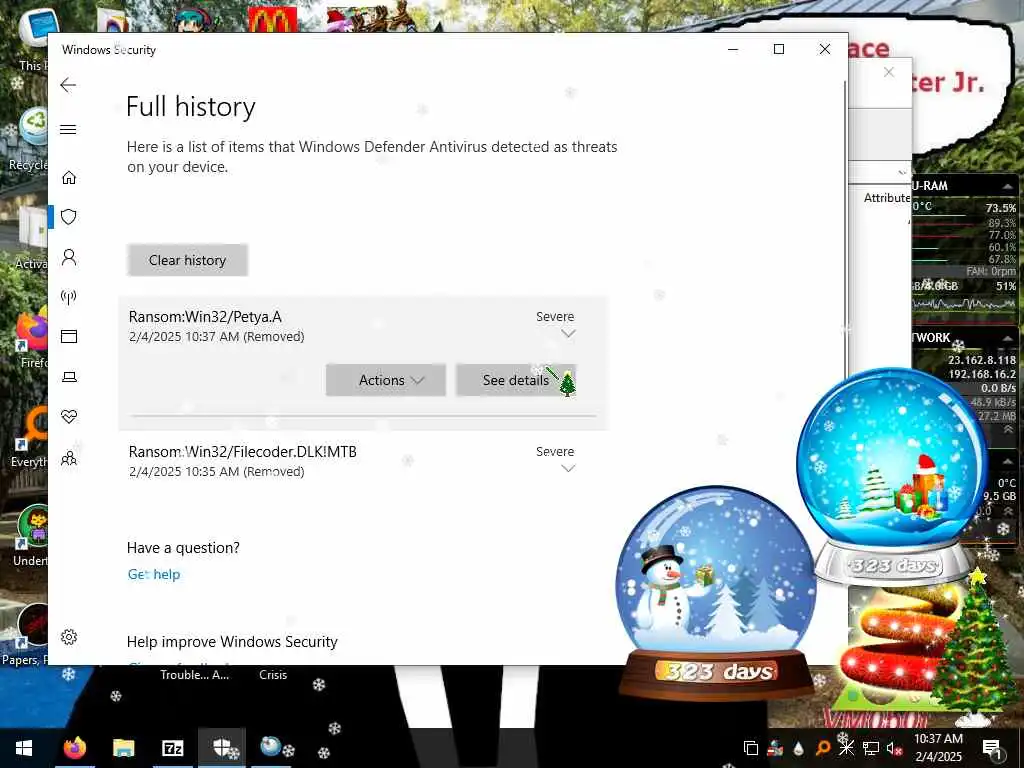Expand the Filecoder.DLK!MTB entry chevron
This screenshot has width=1024, height=768.
[568, 469]
